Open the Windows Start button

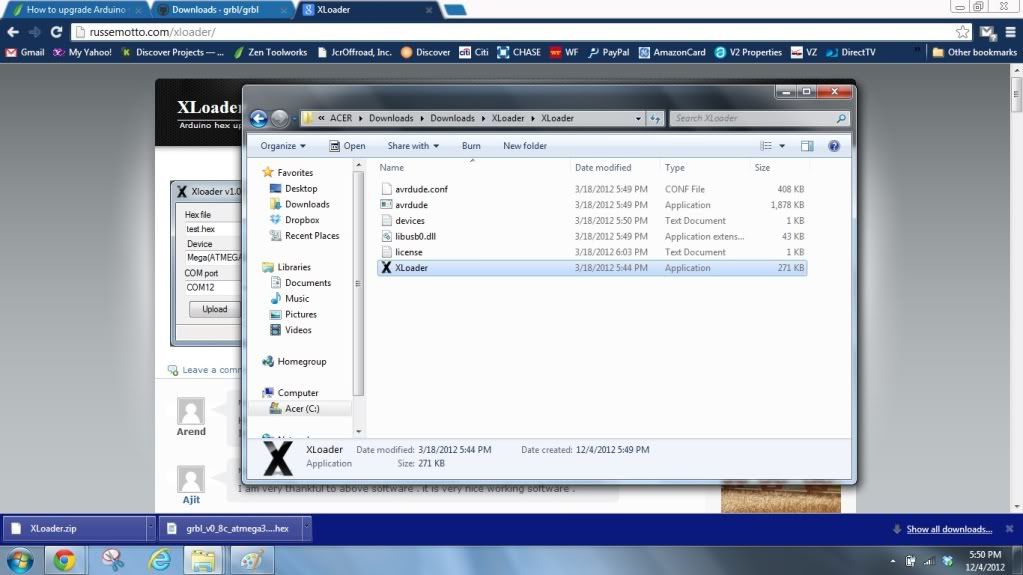(x=20, y=561)
